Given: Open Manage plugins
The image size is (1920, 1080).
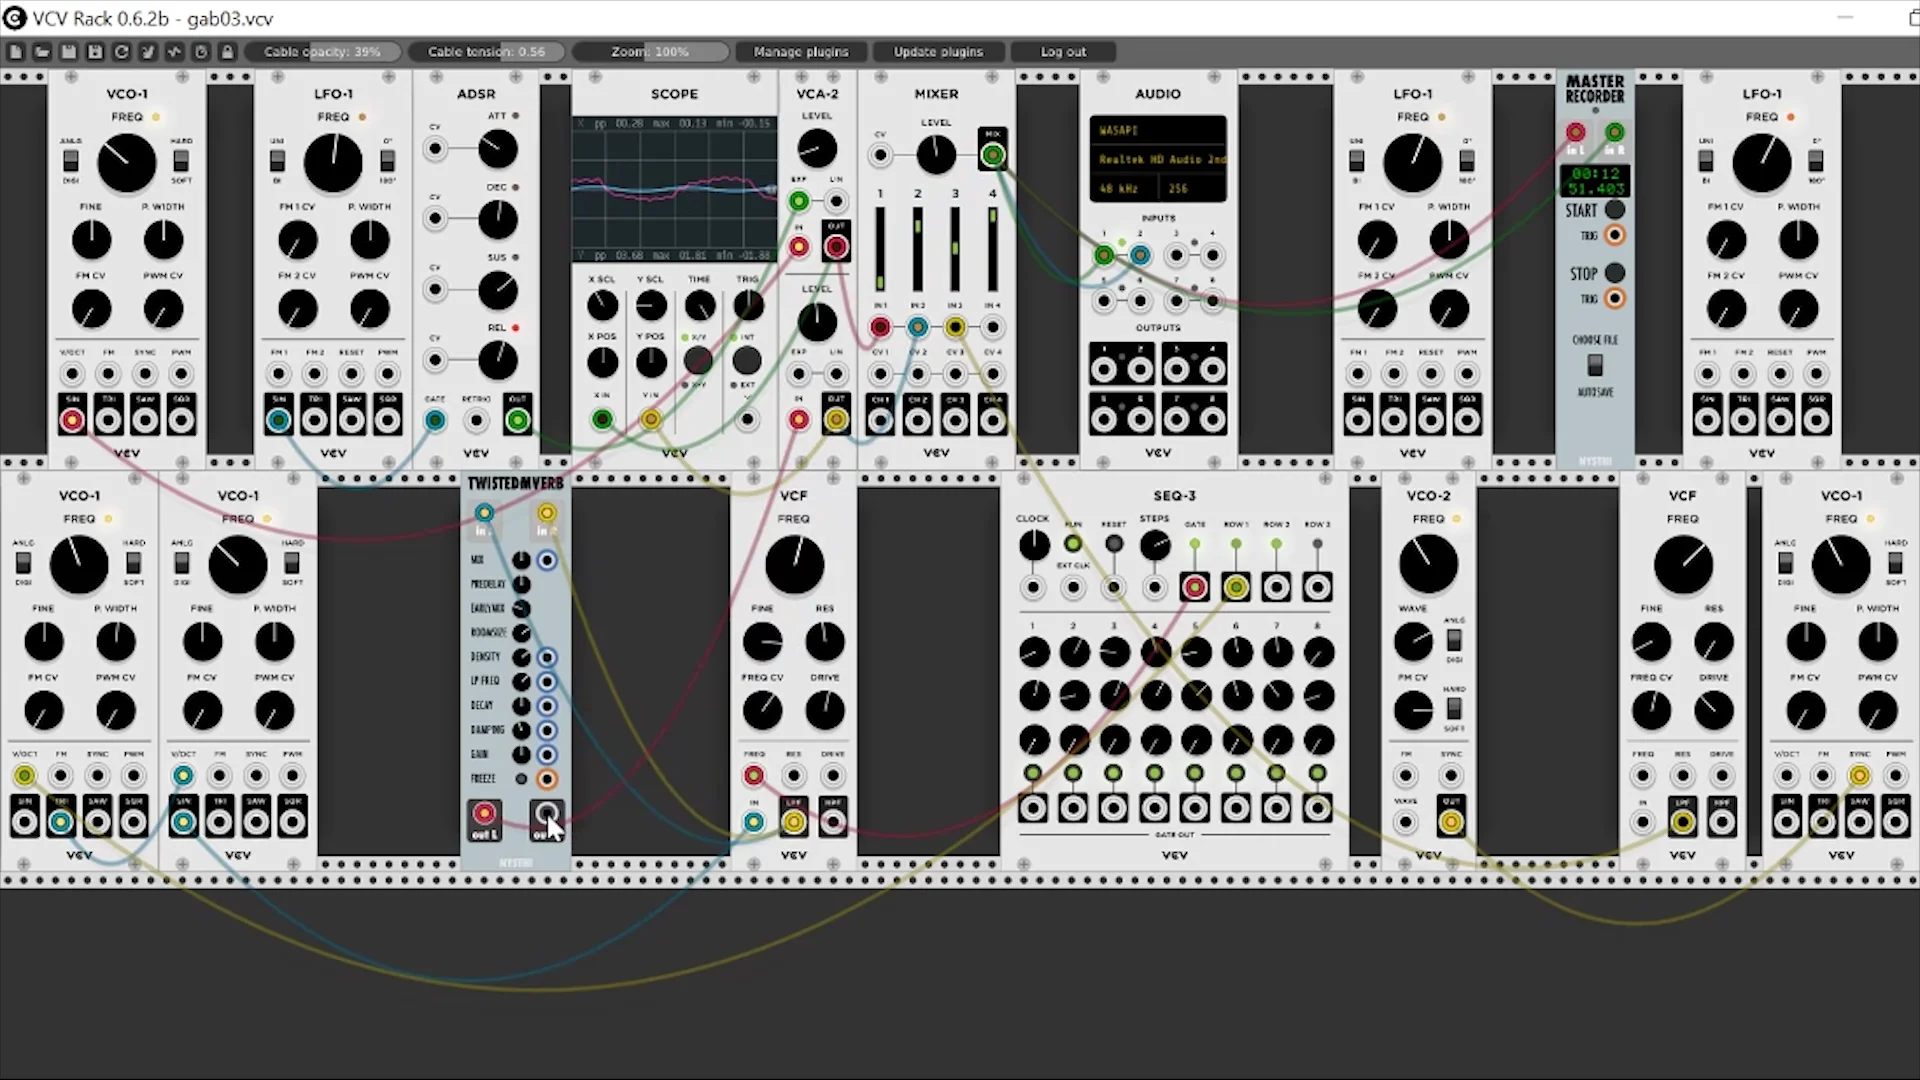Looking at the screenshot, I should tap(800, 51).
